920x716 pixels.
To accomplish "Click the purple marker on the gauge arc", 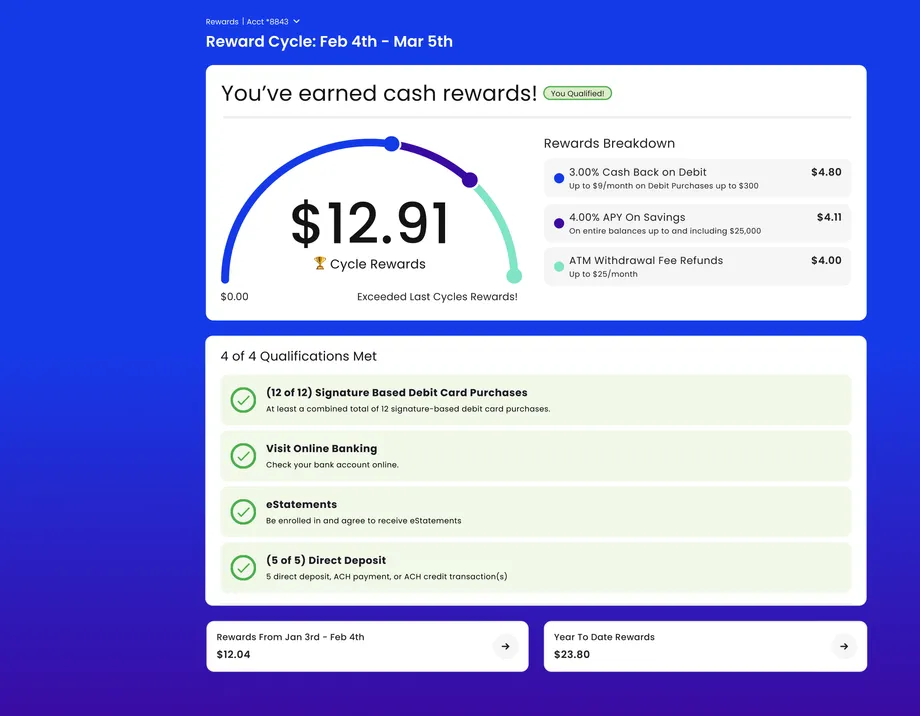I will click(470, 180).
